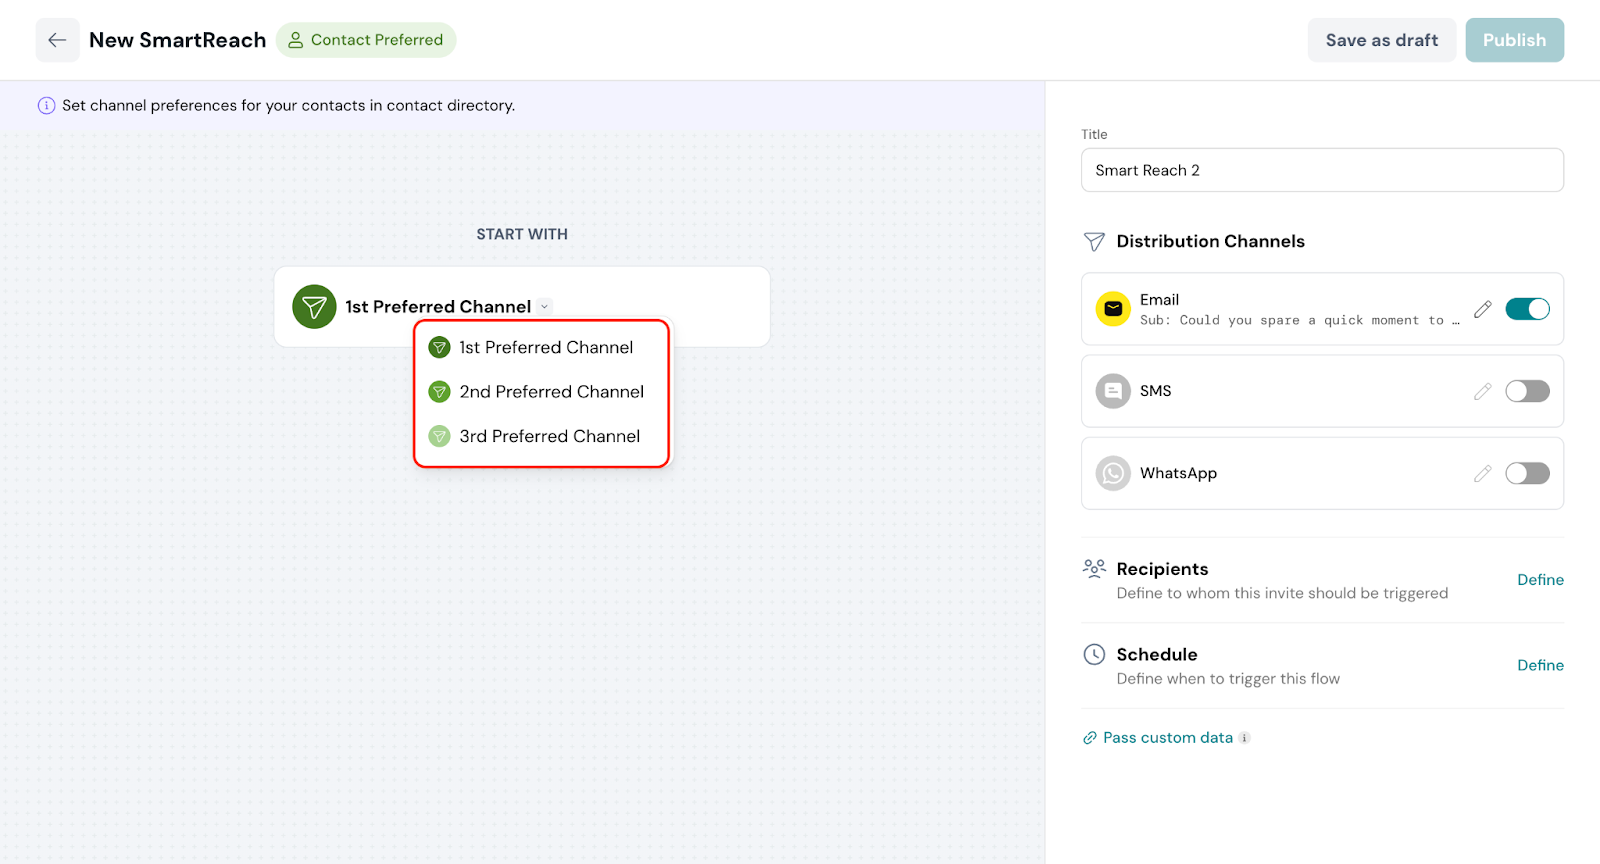
Task: Click the grey SMS channel icon
Action: click(x=1113, y=391)
